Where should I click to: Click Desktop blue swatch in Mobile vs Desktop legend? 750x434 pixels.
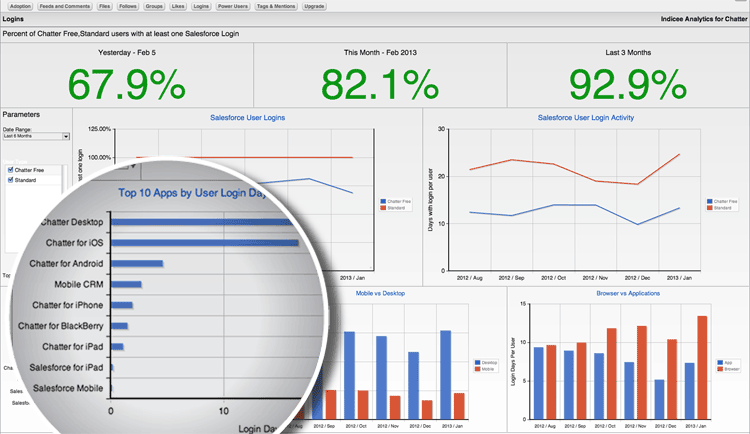click(x=476, y=362)
